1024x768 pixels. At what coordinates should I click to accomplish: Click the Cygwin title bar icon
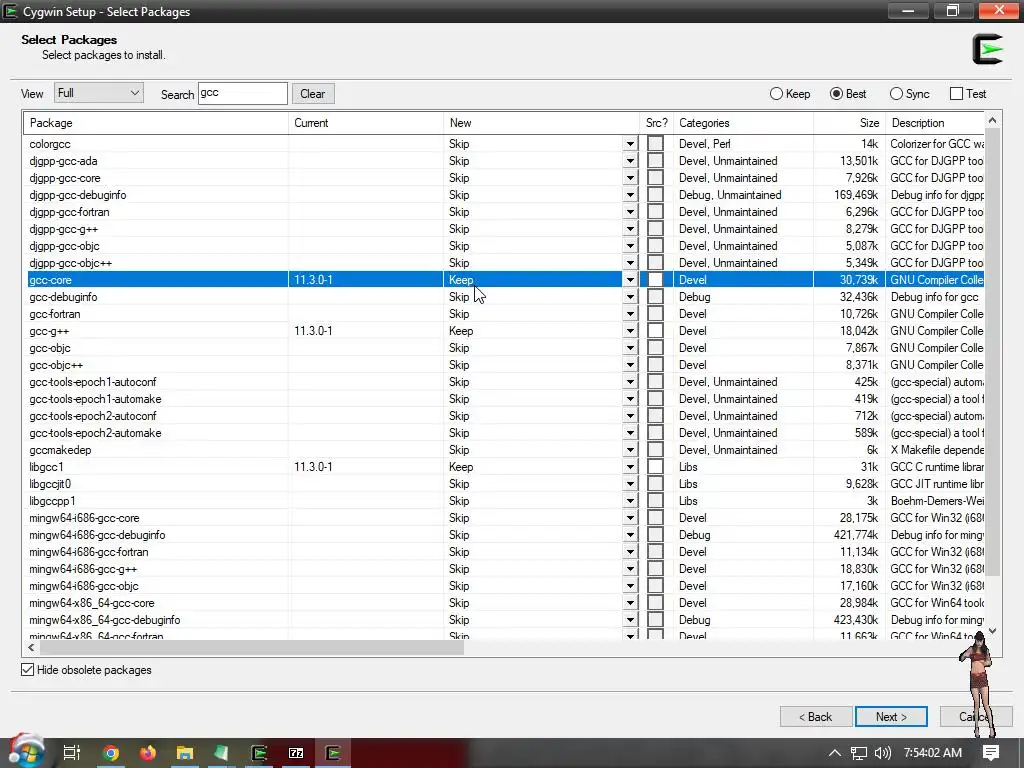(x=10, y=11)
